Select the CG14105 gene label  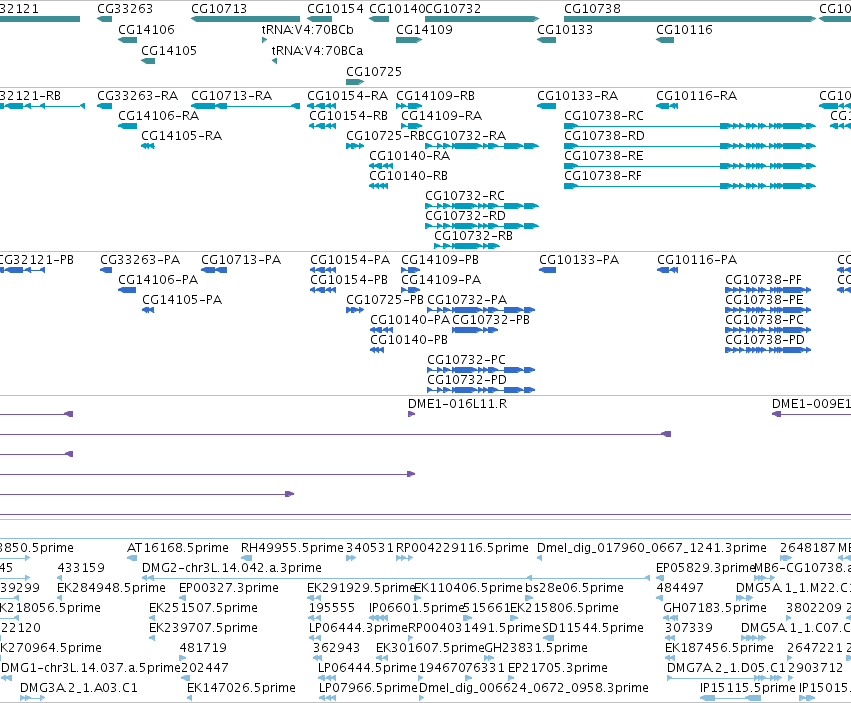point(169,51)
